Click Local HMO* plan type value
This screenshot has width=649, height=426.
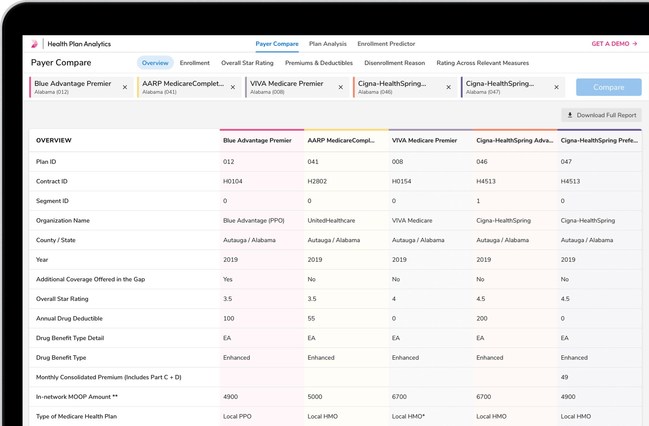tap(409, 416)
